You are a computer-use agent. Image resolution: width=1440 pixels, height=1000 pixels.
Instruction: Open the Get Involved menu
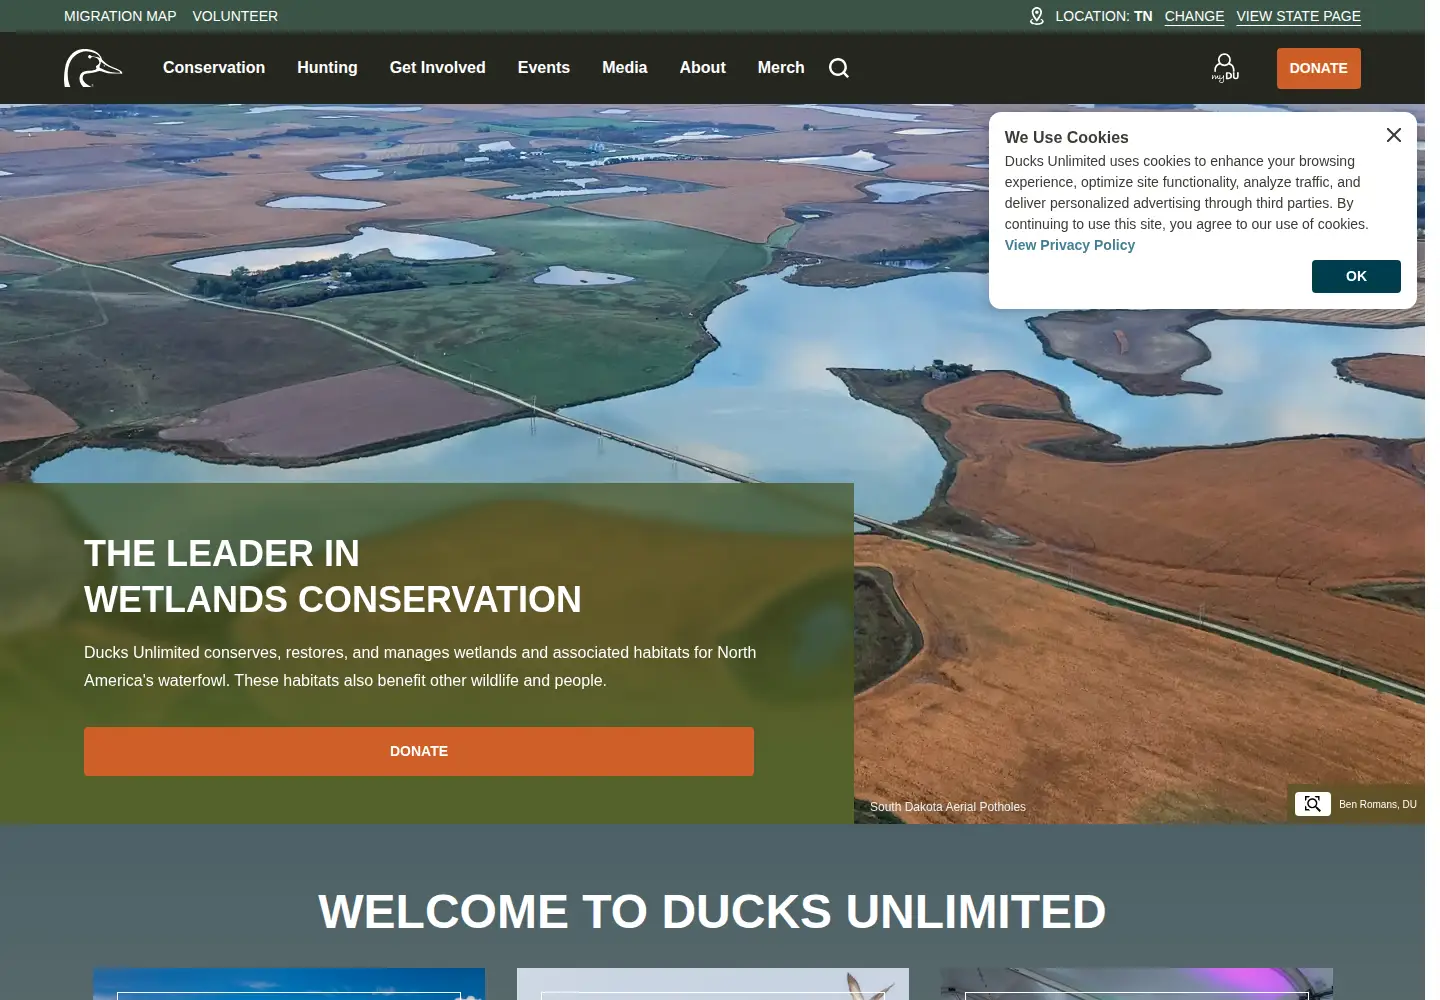point(438,68)
